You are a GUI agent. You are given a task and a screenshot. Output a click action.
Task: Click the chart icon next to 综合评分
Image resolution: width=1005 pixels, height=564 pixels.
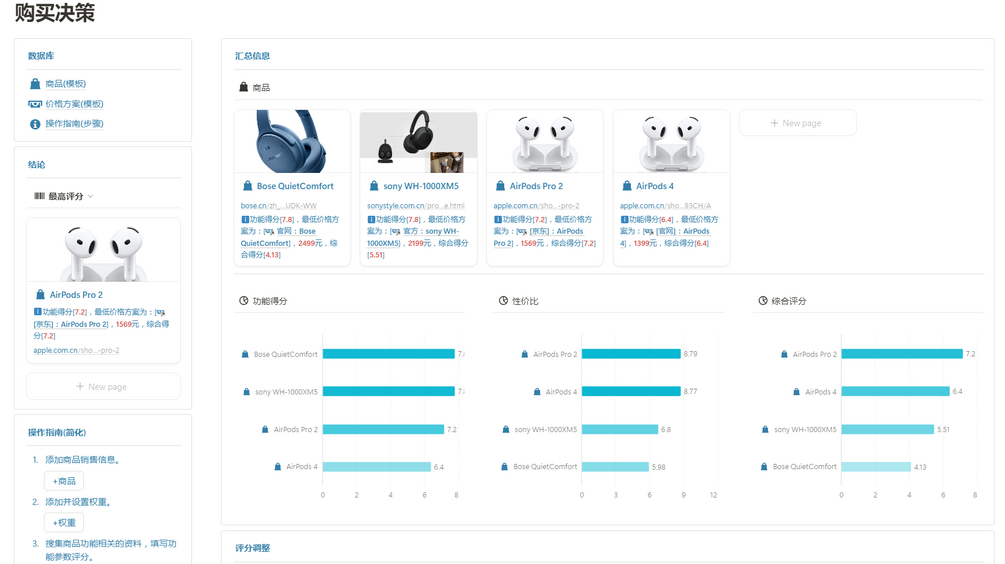pos(763,301)
